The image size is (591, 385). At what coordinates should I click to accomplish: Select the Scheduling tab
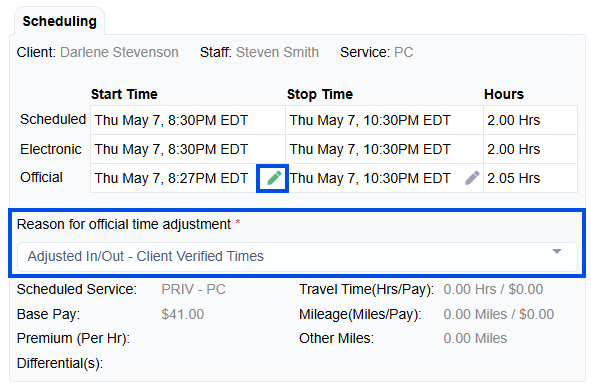[60, 21]
